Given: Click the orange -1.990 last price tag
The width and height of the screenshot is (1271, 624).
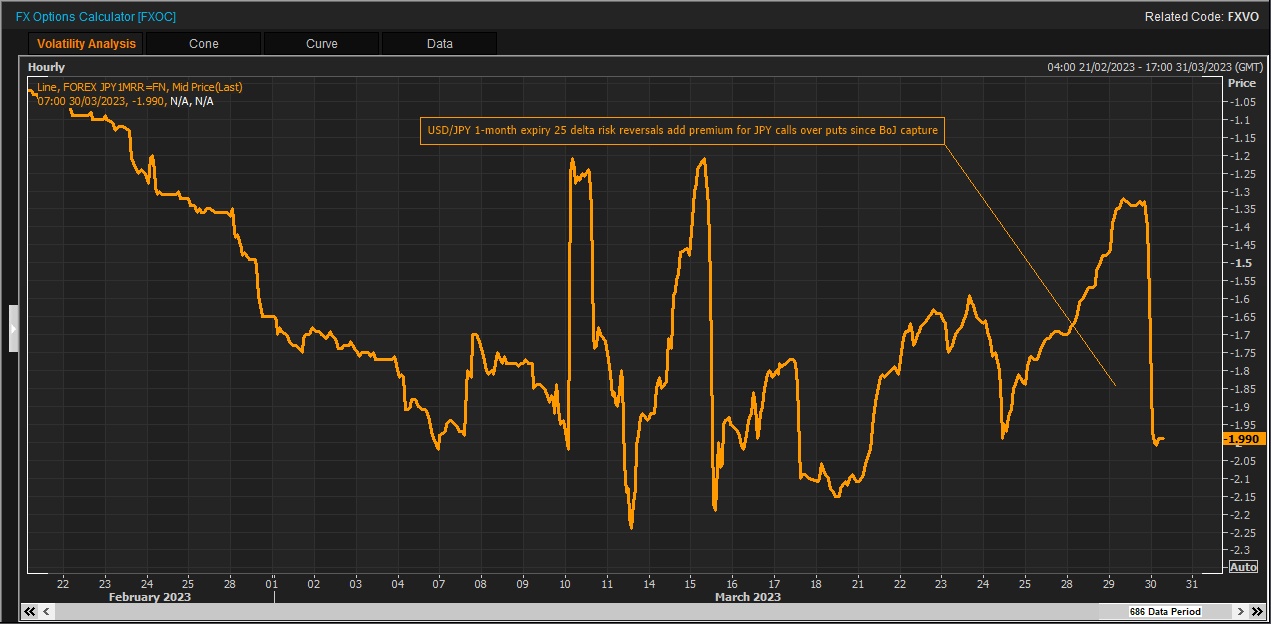Looking at the screenshot, I should (1243, 439).
